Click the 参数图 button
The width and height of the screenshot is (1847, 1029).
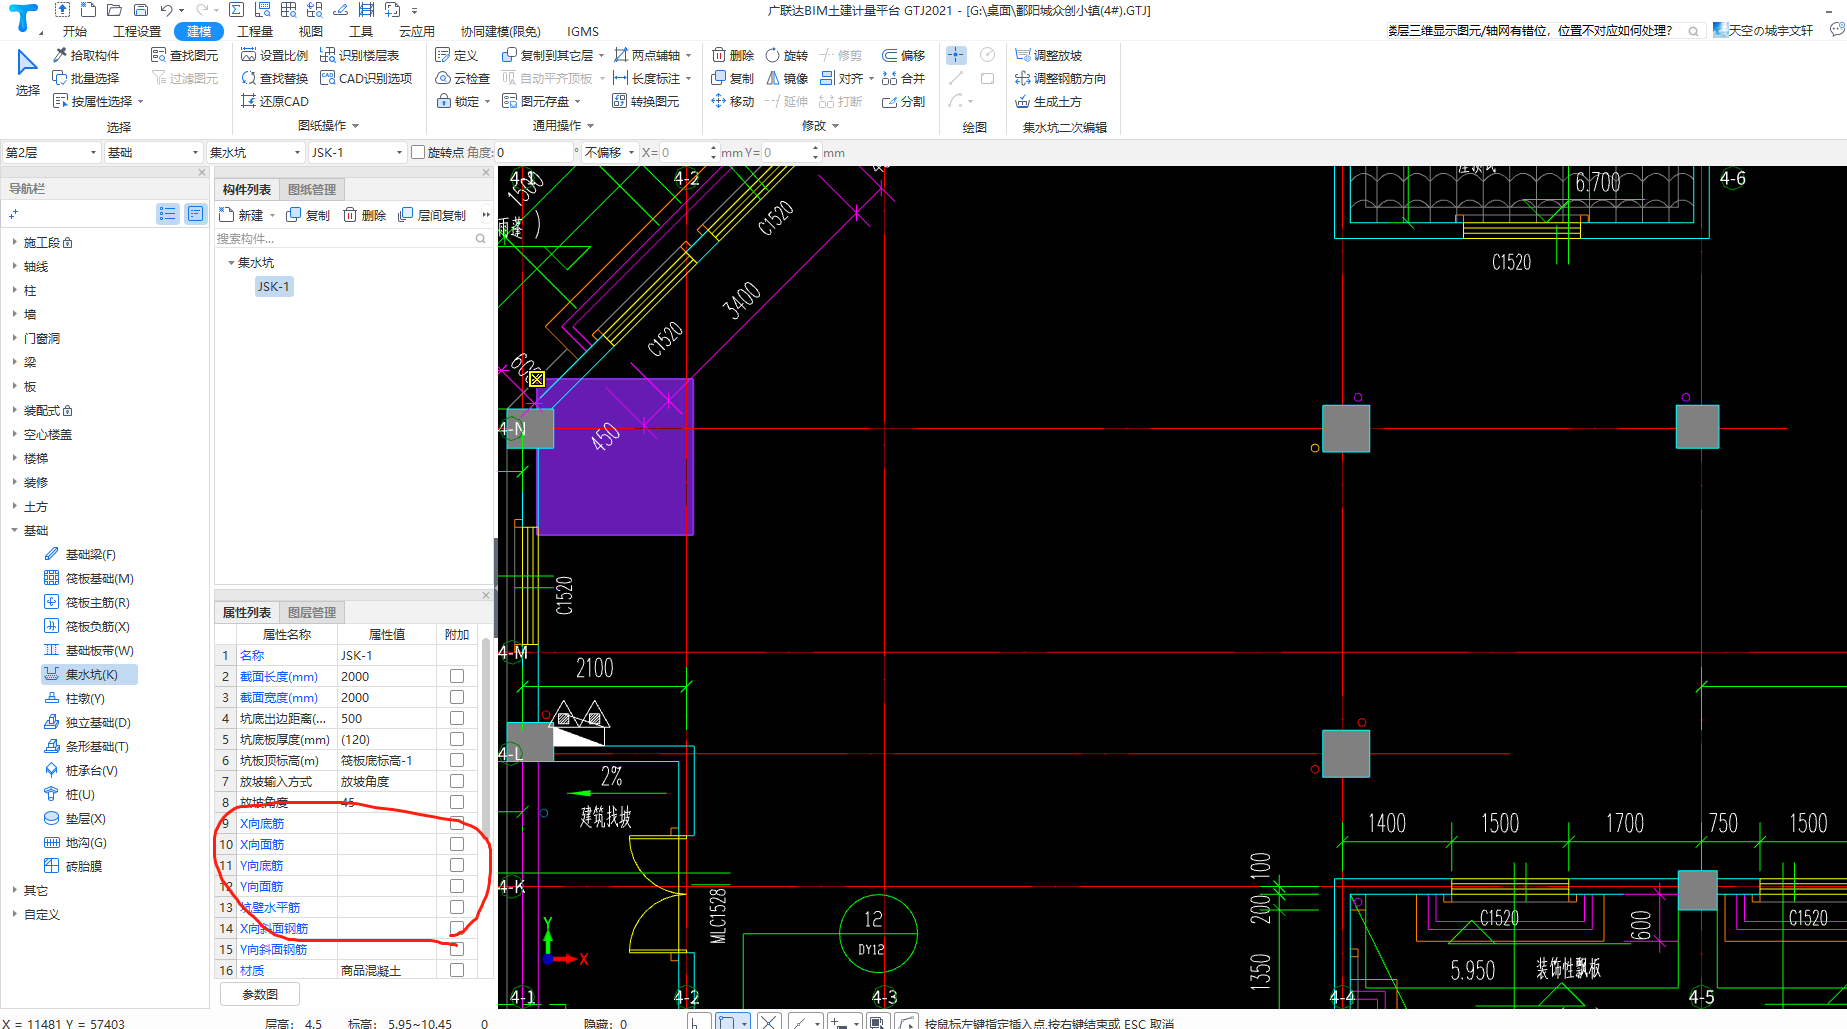coord(260,994)
